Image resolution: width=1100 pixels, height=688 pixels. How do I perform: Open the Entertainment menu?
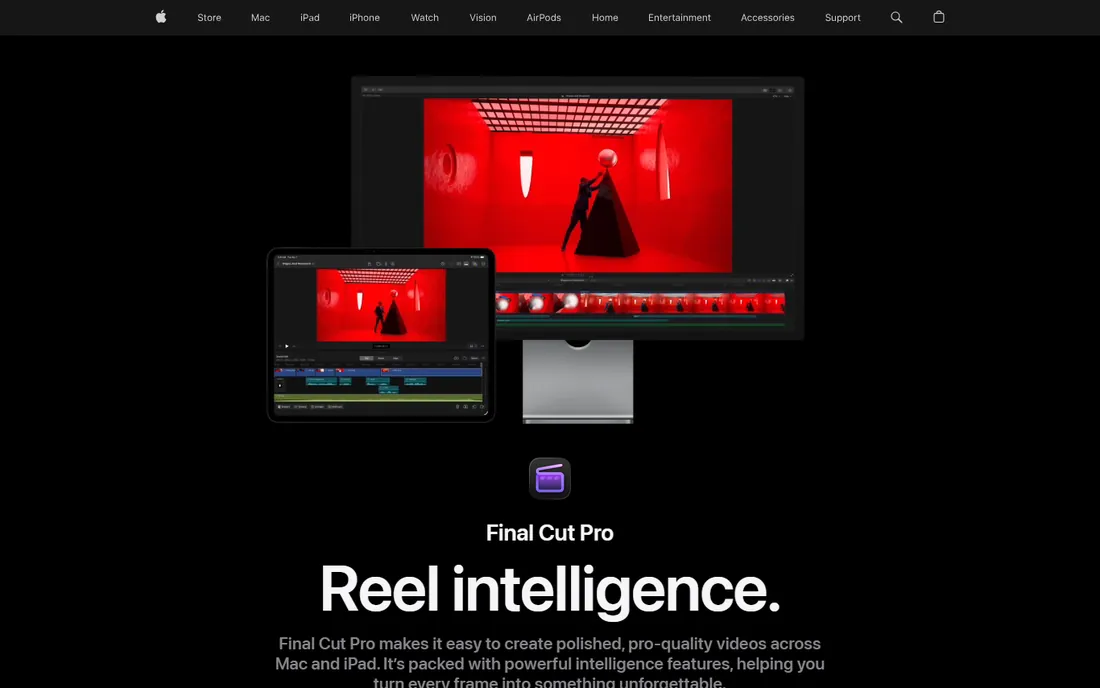click(x=679, y=18)
